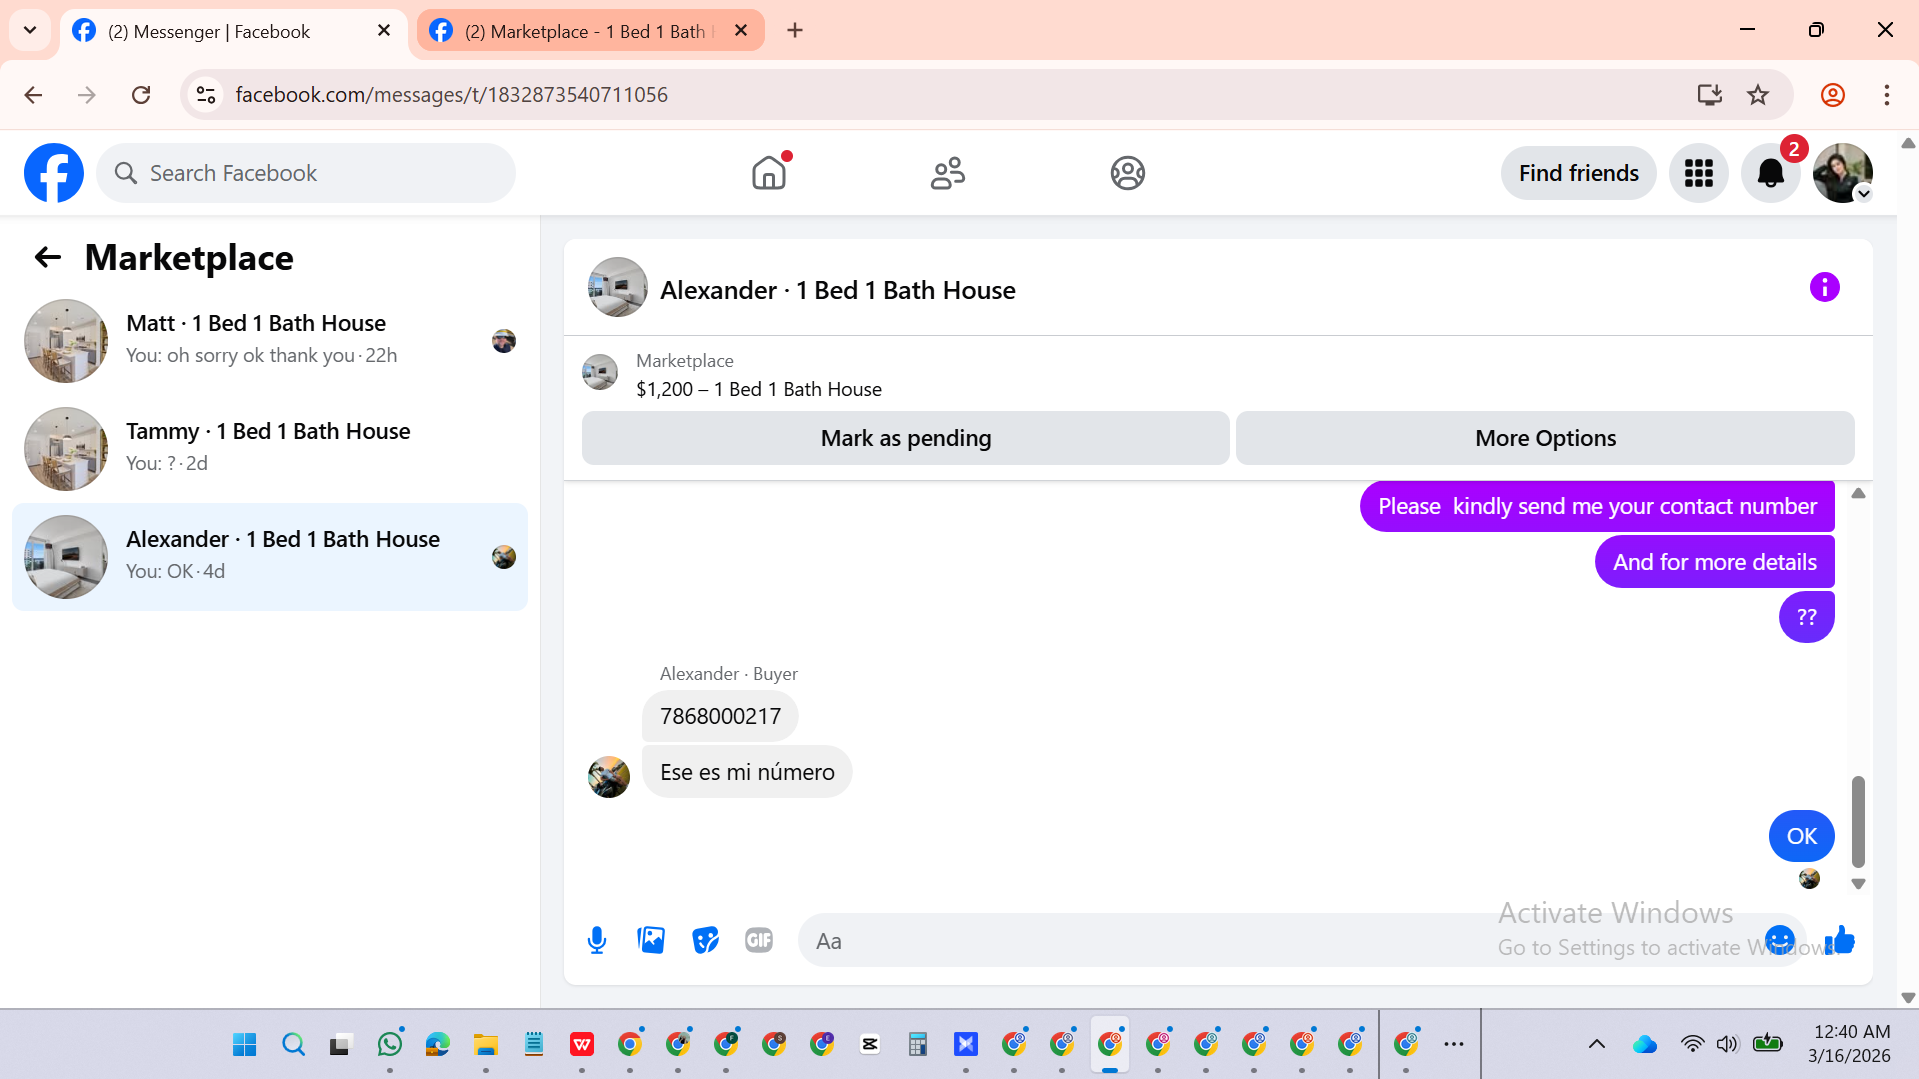Screen dimensions: 1919x1079
Task: Click the chat scroll down arrow
Action: pos(1858,884)
